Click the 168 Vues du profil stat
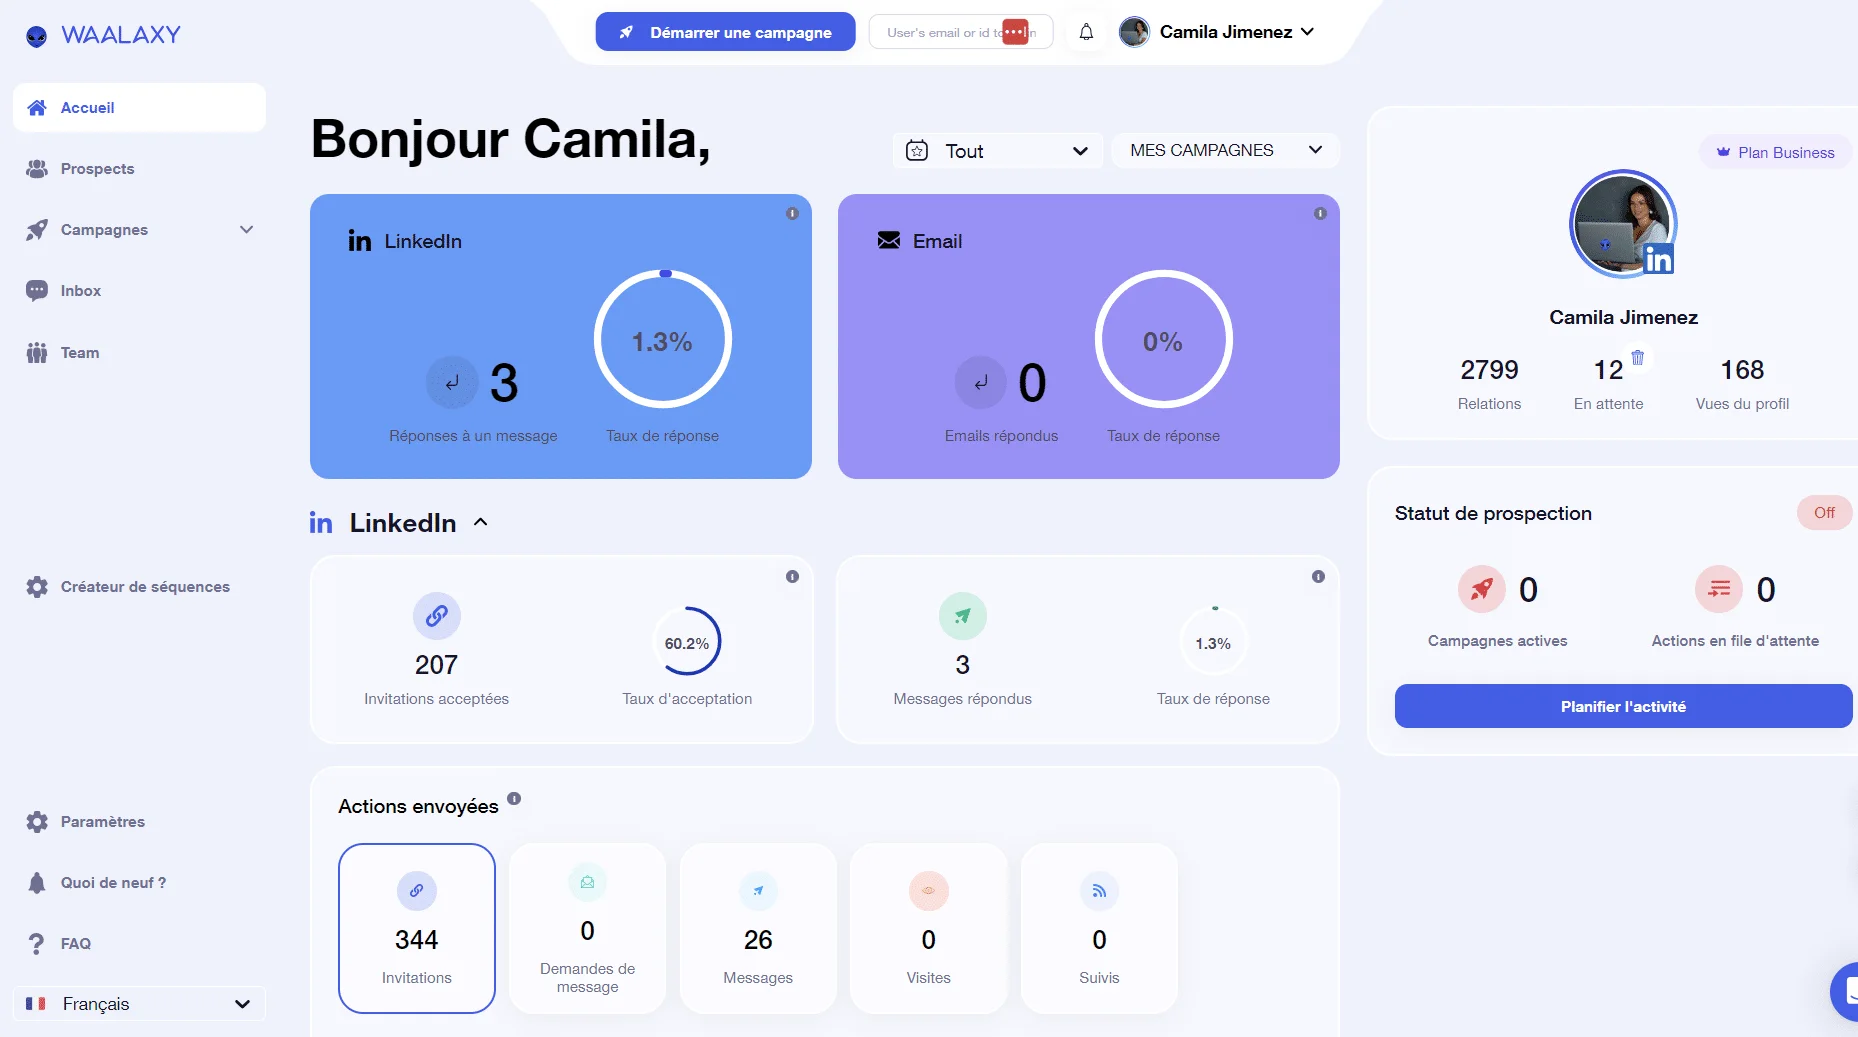Screen dimensions: 1858x1037 click(1742, 384)
